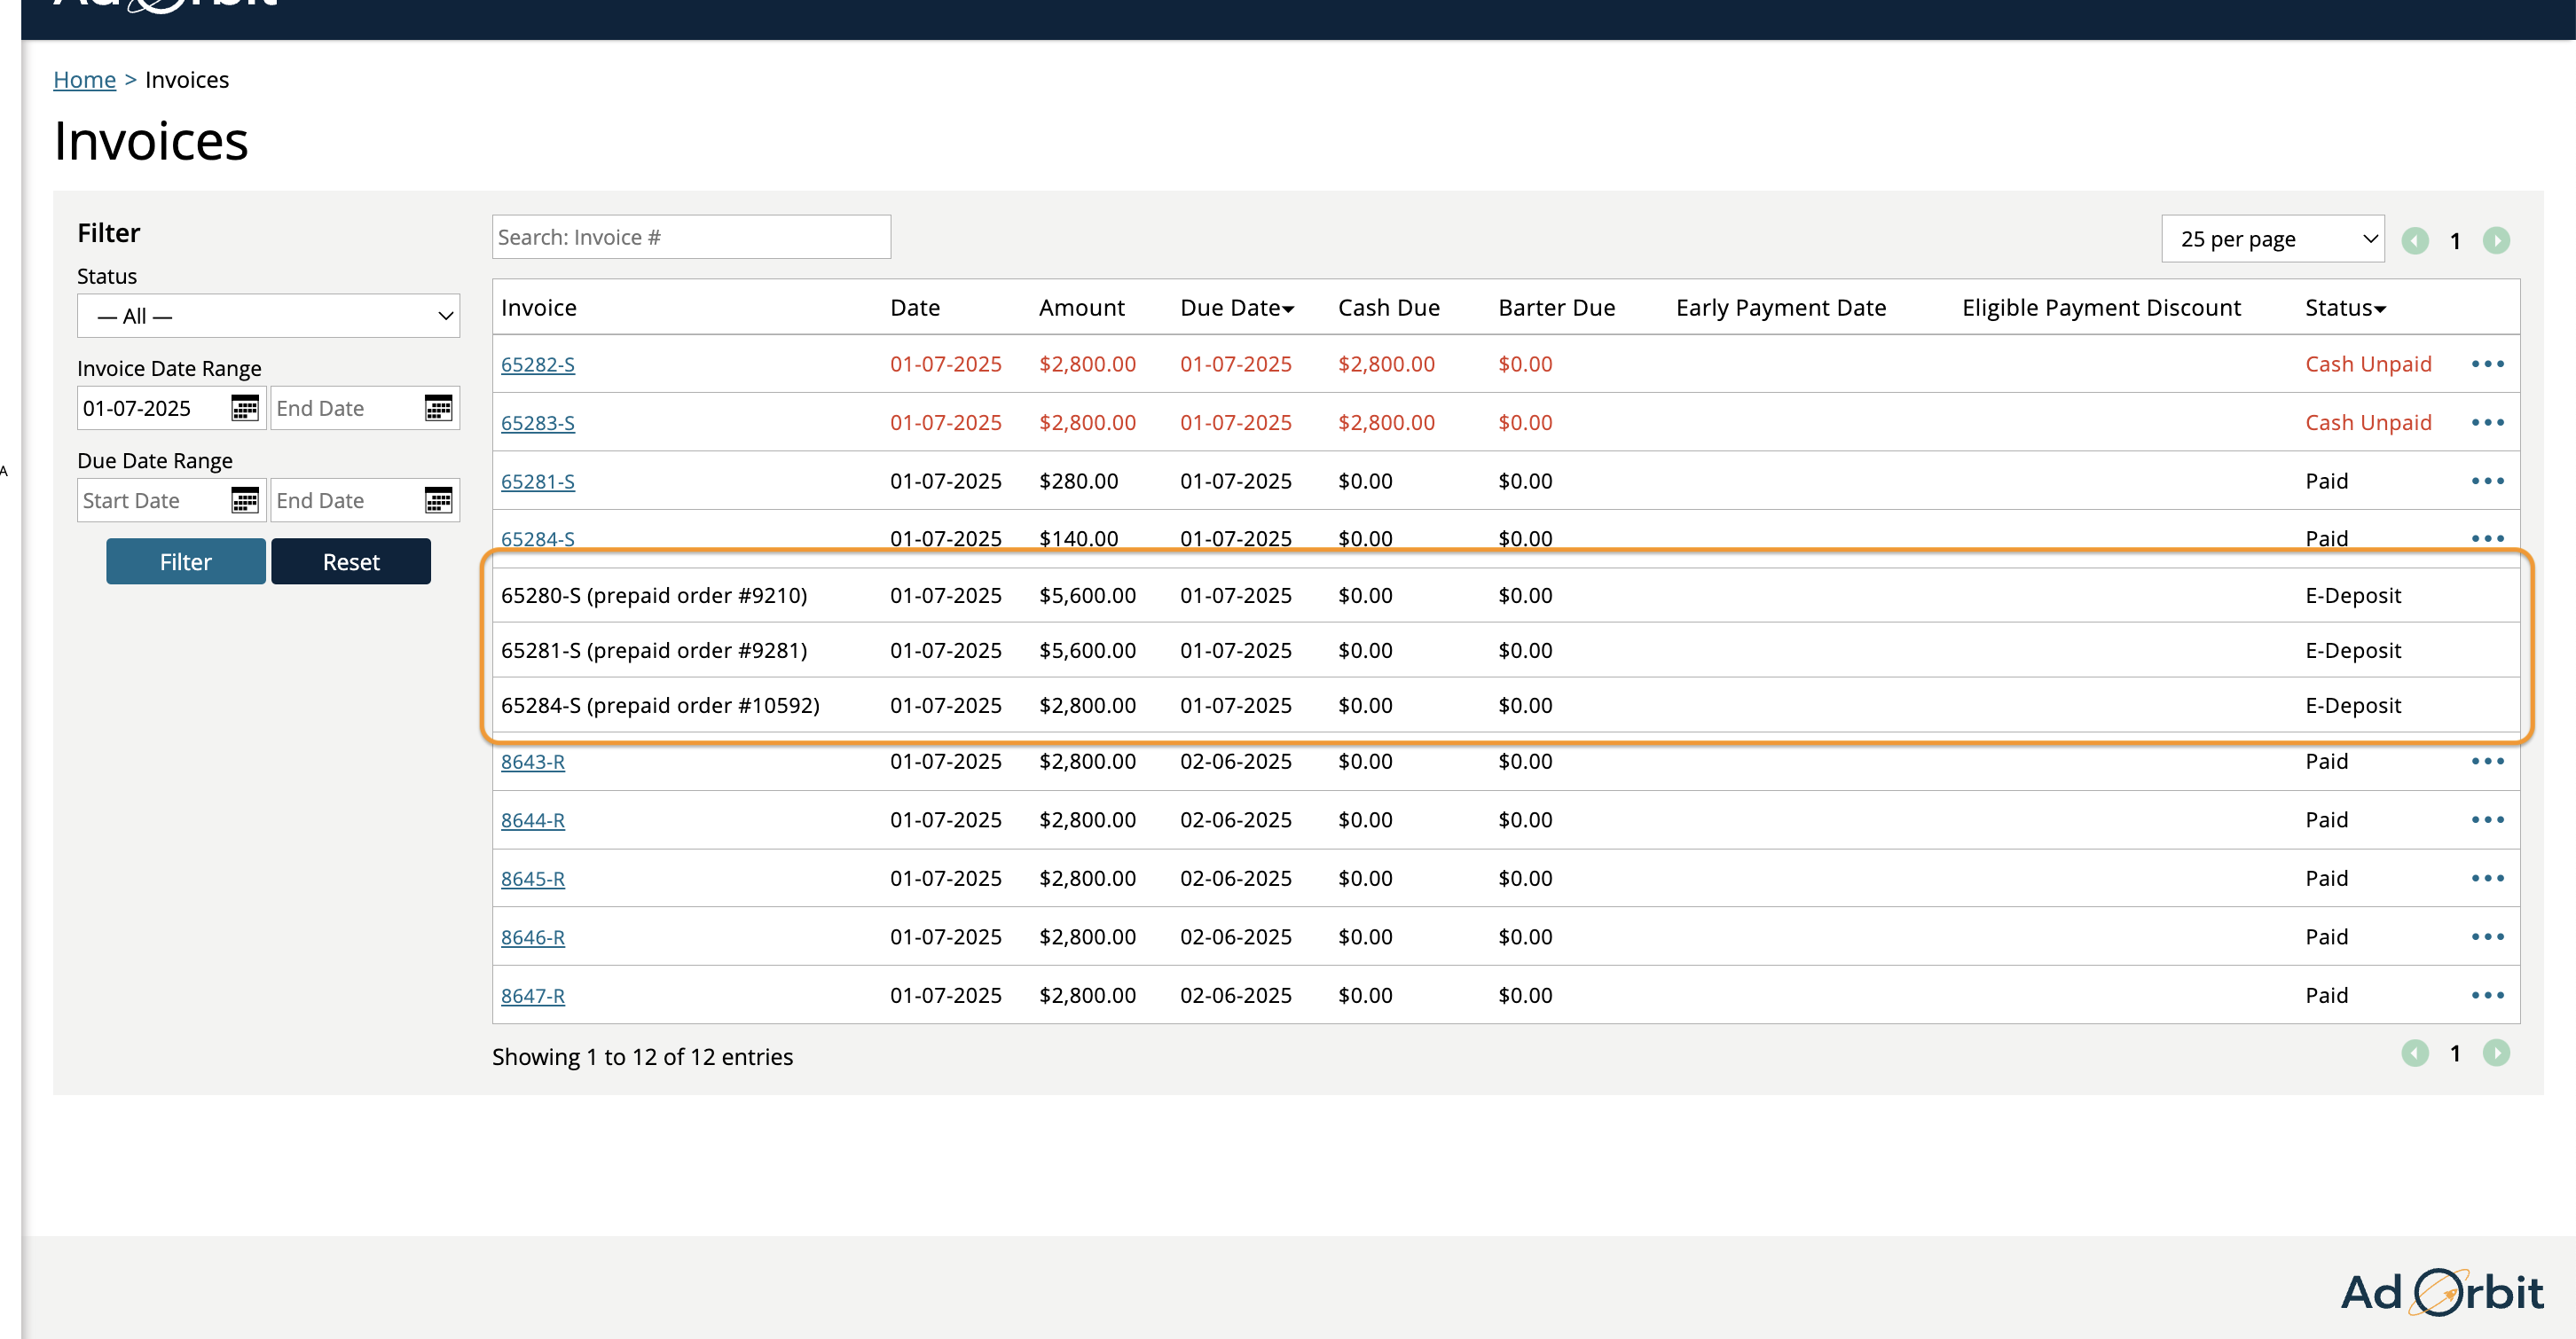The image size is (2576, 1339).
Task: Open the ellipsis actions menu for invoice 8643-R
Action: (2488, 761)
